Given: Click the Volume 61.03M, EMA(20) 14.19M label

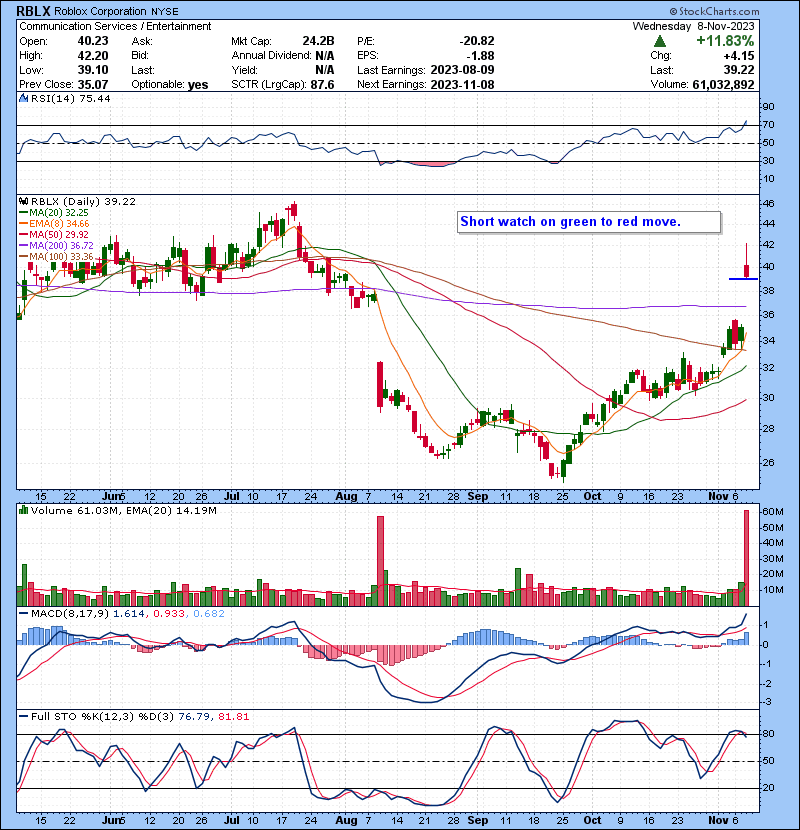Looking at the screenshot, I should pos(123,511).
